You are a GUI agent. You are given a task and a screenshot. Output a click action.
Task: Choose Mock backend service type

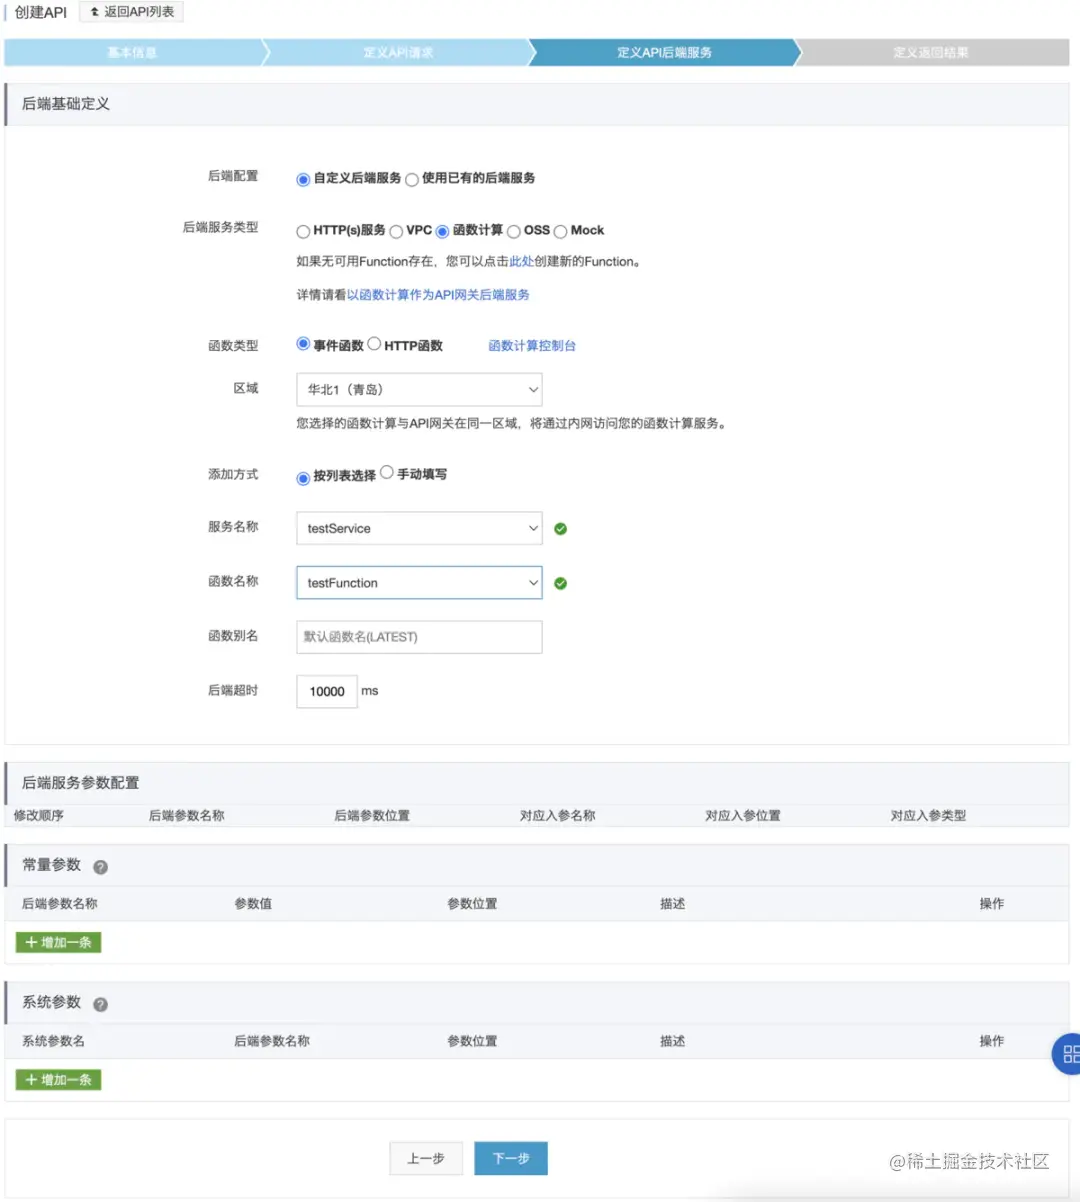[560, 232]
